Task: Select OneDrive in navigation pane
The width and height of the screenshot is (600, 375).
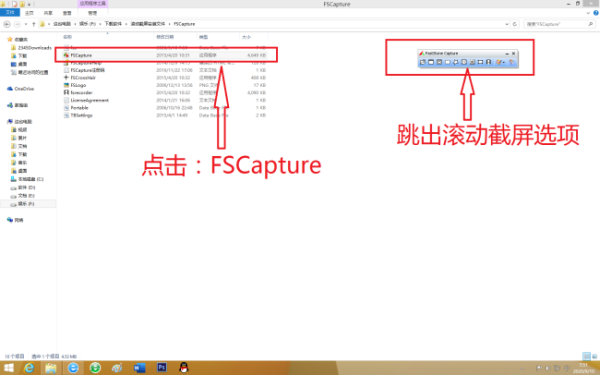Action: point(21,89)
